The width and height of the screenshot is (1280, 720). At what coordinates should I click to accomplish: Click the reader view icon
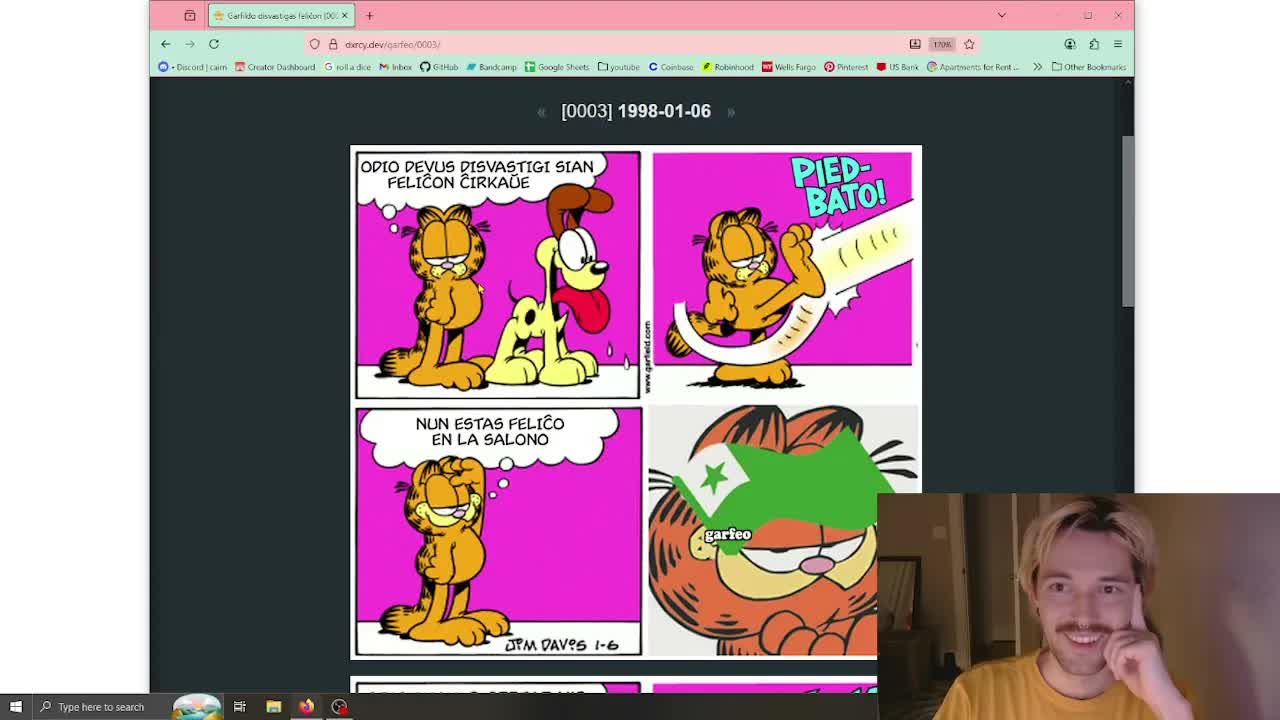(915, 44)
